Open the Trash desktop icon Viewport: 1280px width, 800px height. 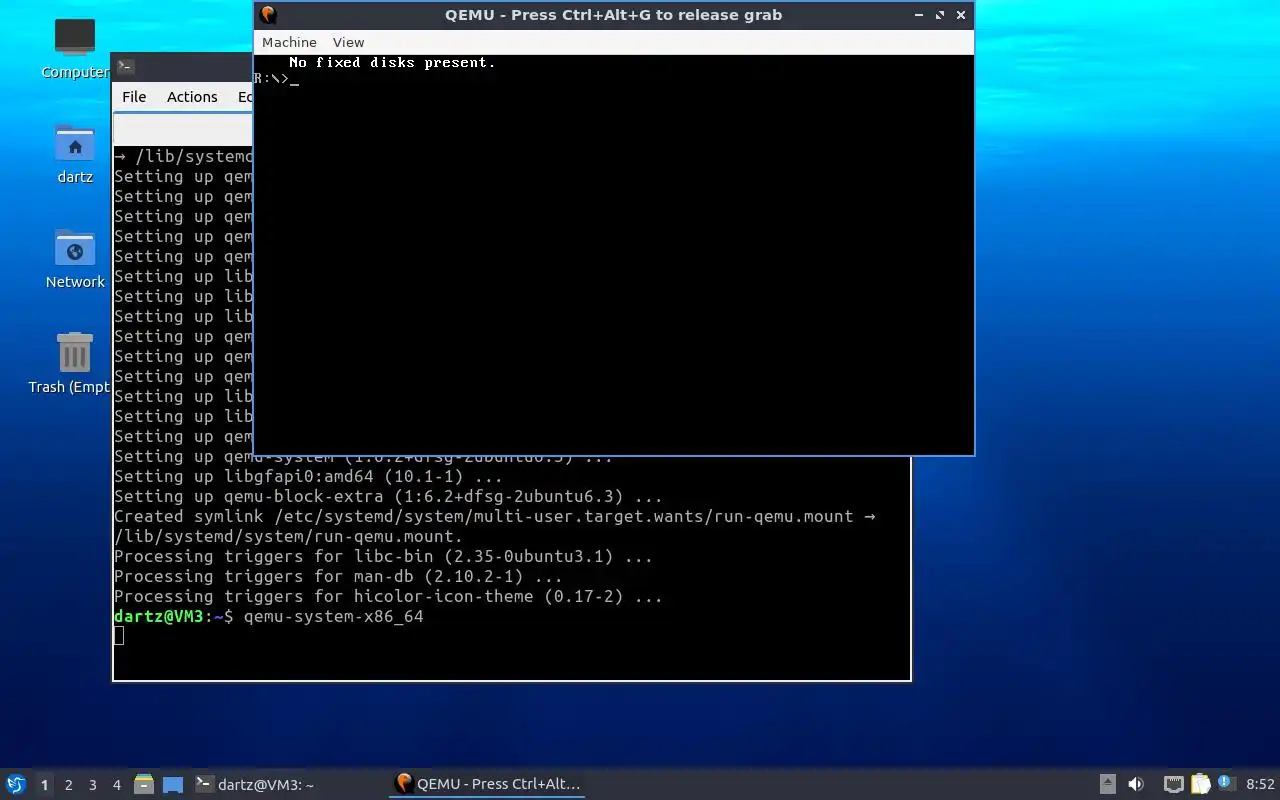(x=75, y=364)
